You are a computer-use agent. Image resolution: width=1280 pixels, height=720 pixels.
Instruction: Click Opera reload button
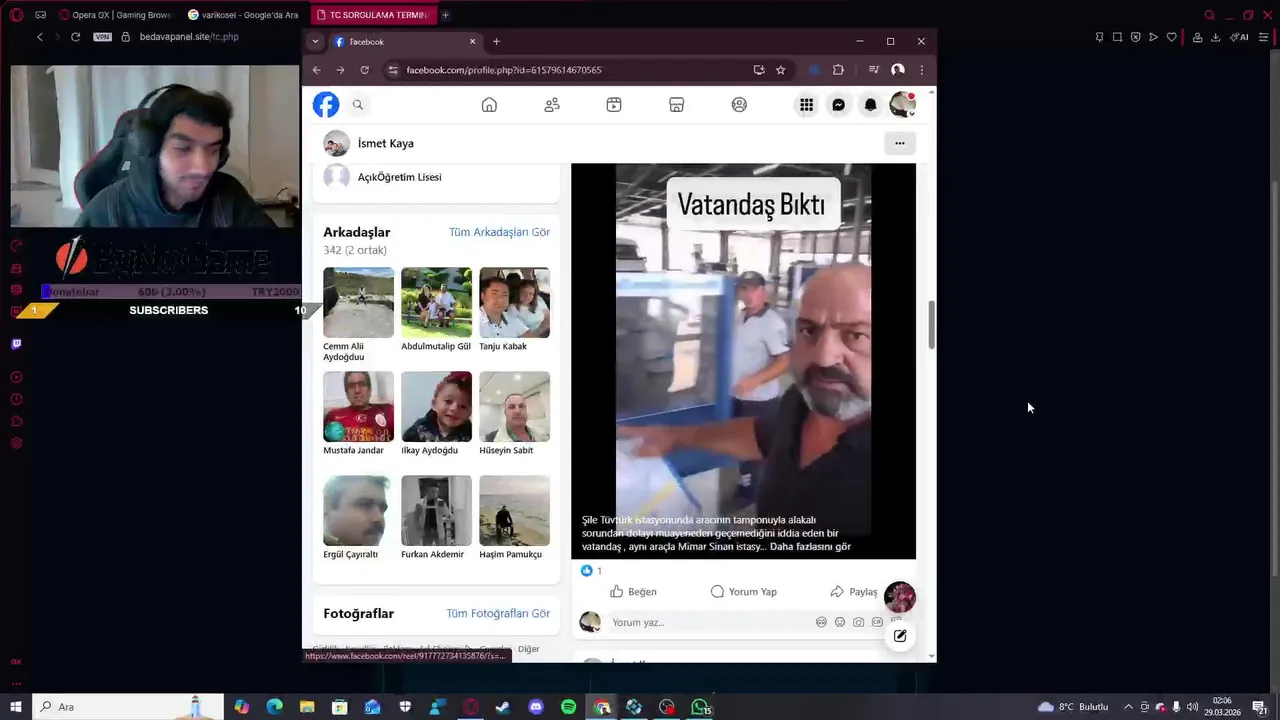75,37
